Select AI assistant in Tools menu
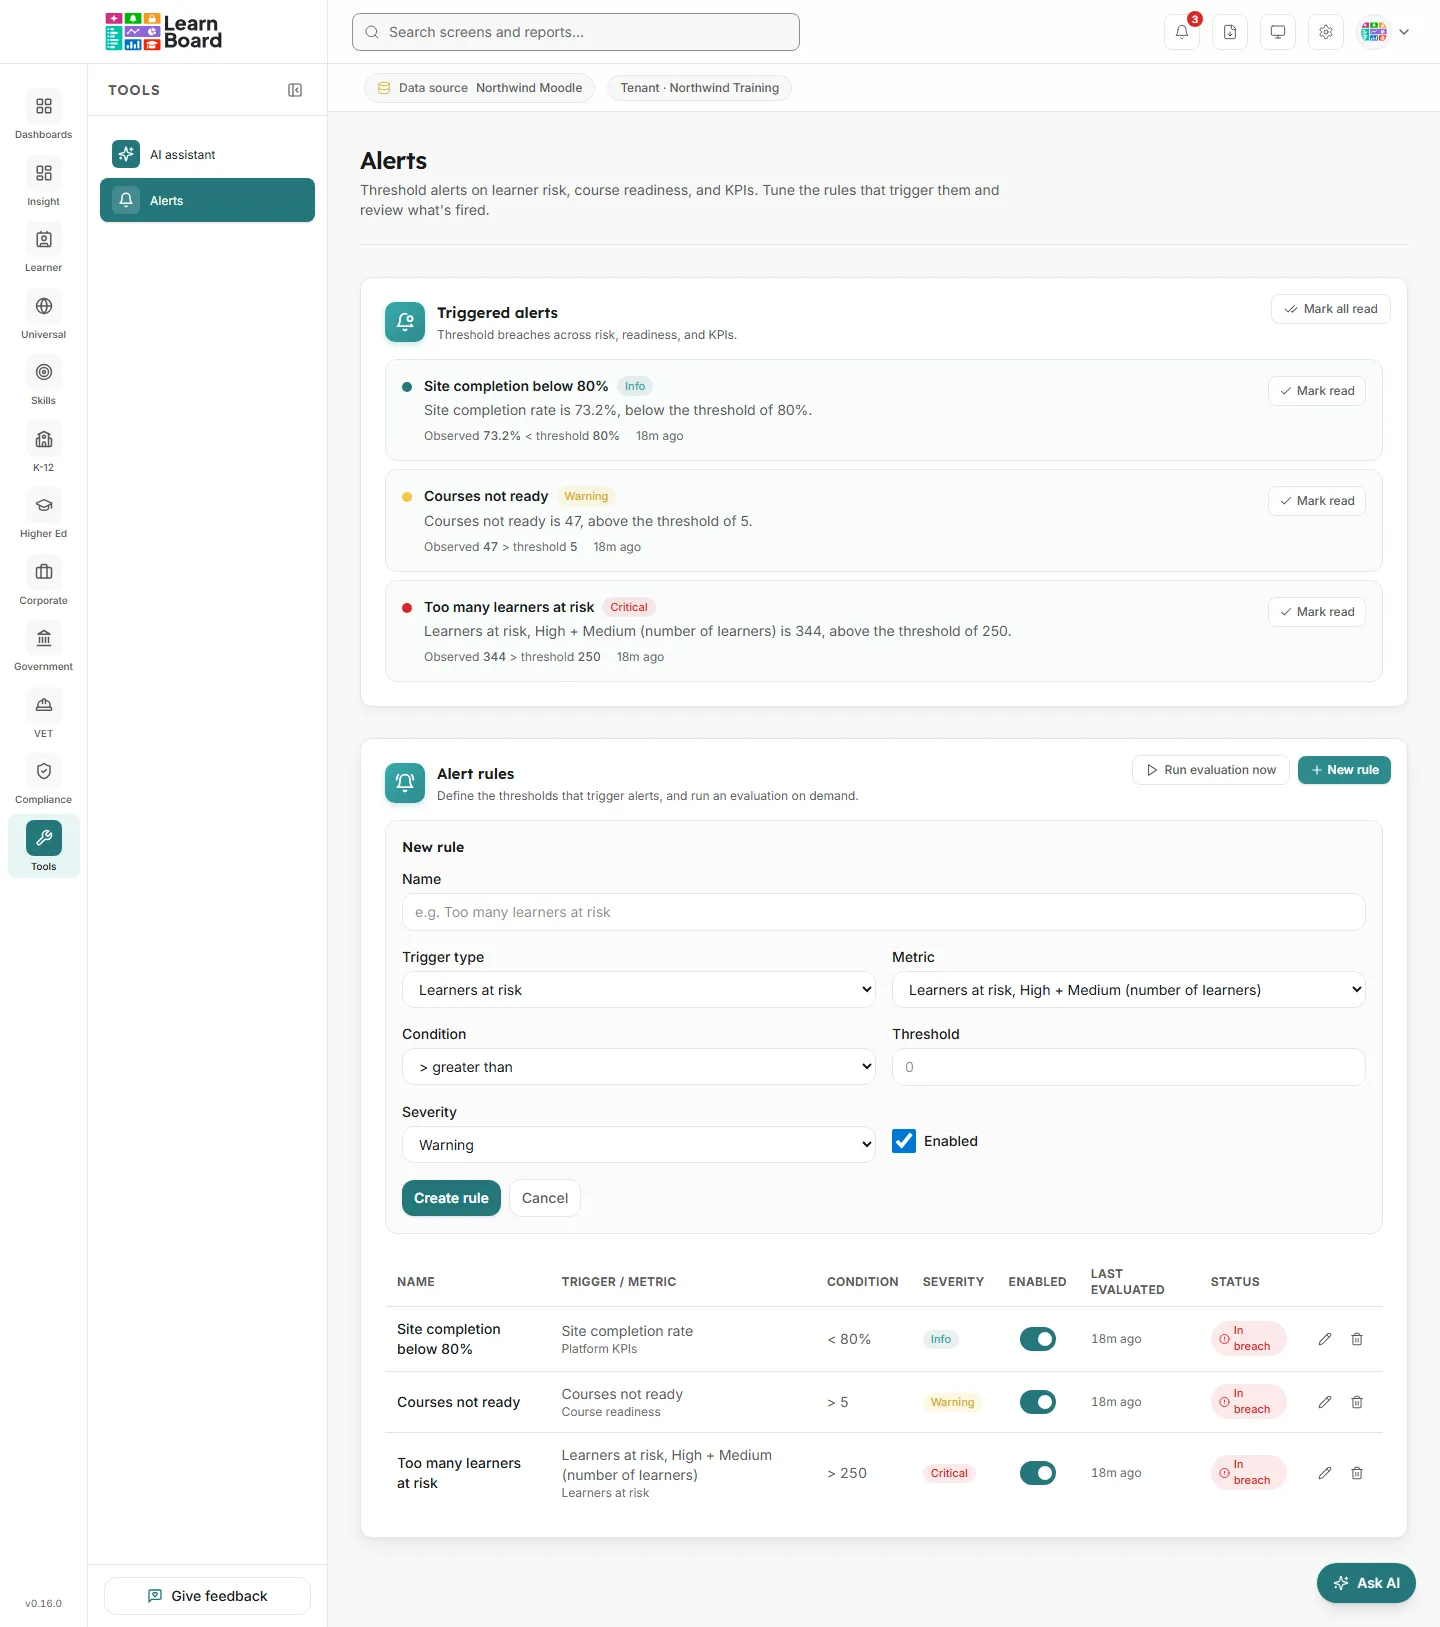 [x=207, y=155]
